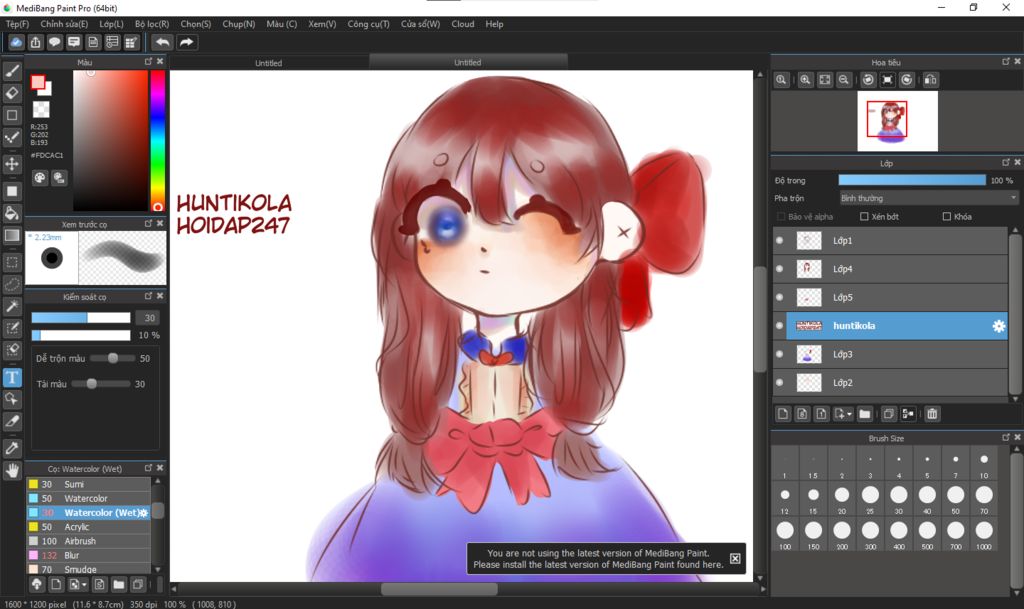This screenshot has width=1024, height=609.
Task: Open the Xem(V) menu
Action: 322,24
